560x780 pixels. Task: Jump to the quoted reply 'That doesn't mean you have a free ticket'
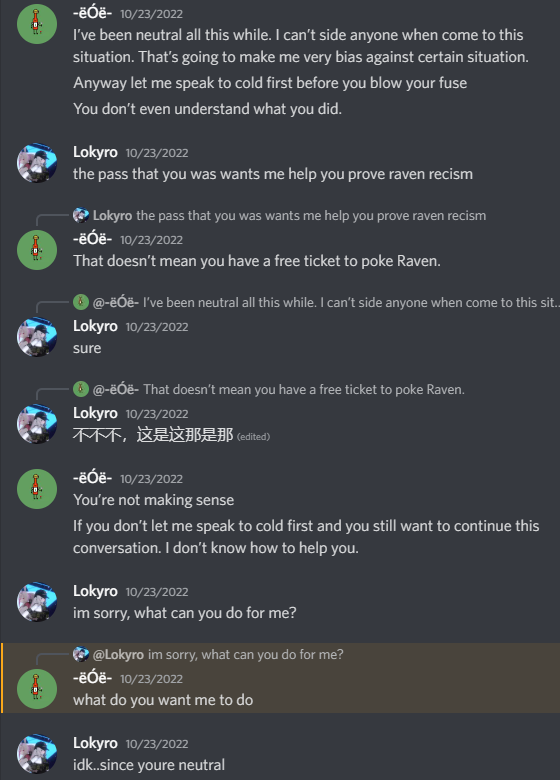[x=304, y=390]
